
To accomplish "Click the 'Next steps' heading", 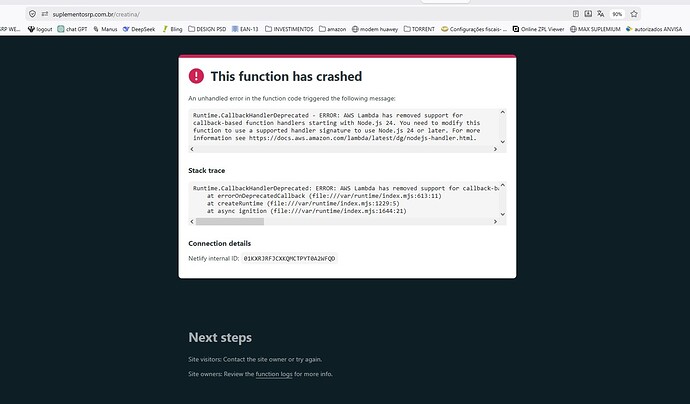I will tap(220, 338).
